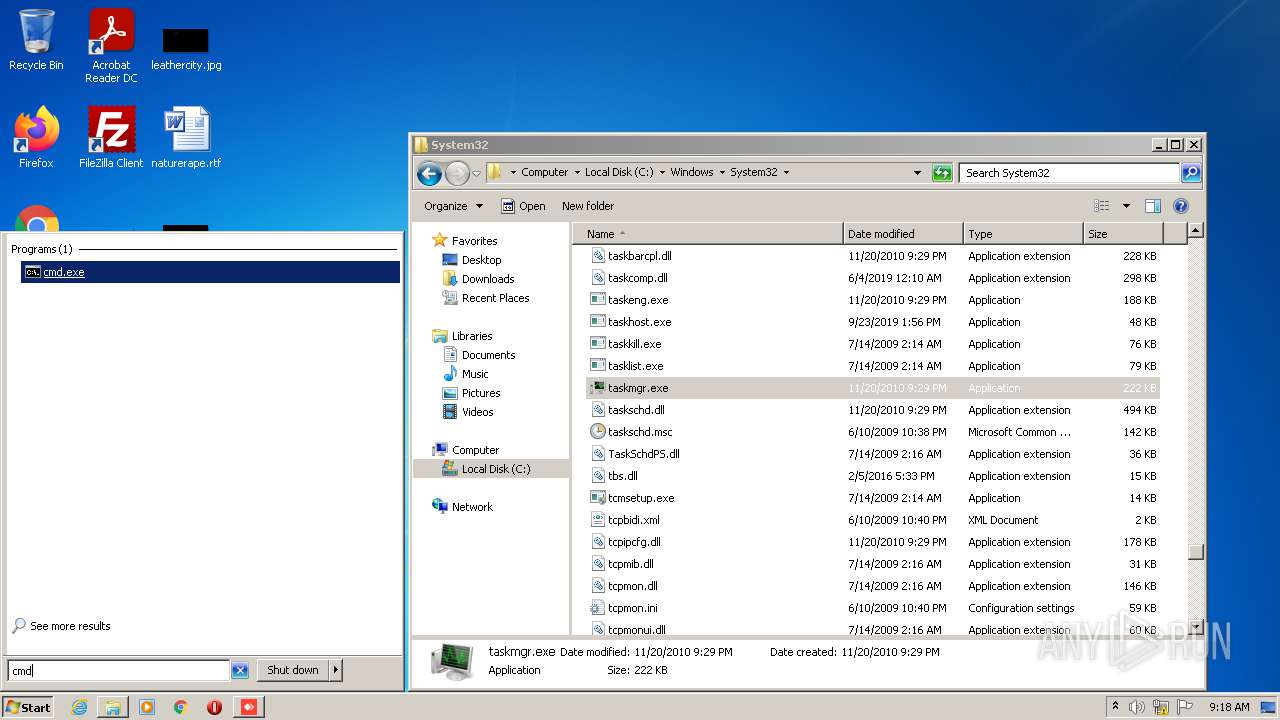Click the Search System32 input field

click(1070, 173)
